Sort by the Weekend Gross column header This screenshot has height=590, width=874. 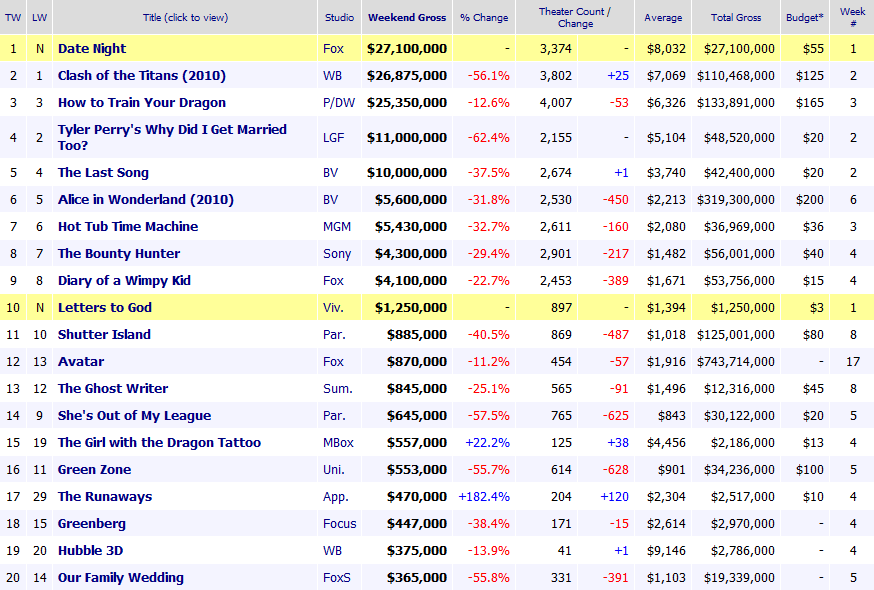coord(407,17)
